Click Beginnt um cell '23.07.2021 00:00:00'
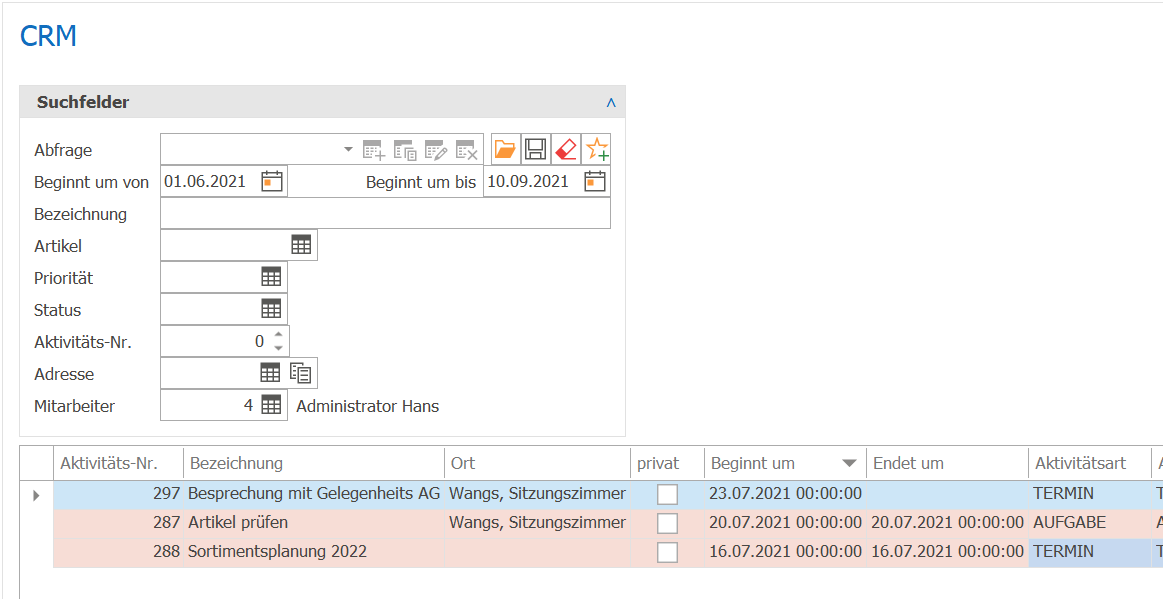1163x599 pixels. 785,494
